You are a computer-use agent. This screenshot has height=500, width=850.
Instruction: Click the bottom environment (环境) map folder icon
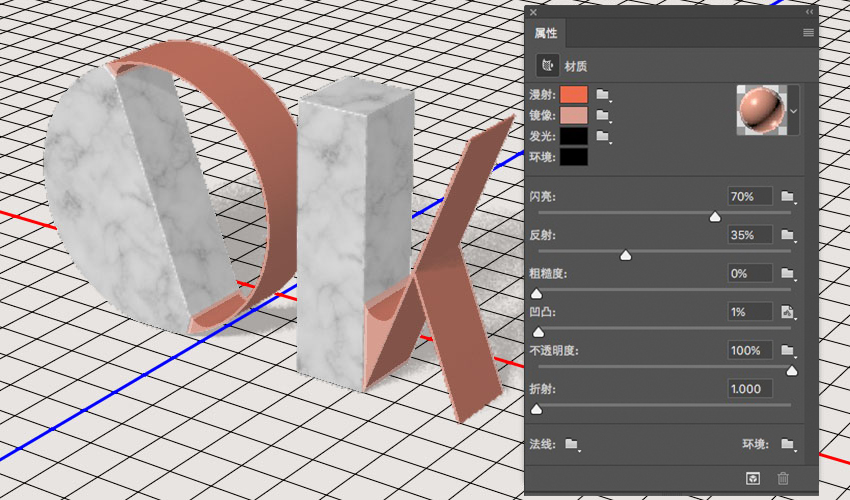pyautogui.click(x=788, y=444)
